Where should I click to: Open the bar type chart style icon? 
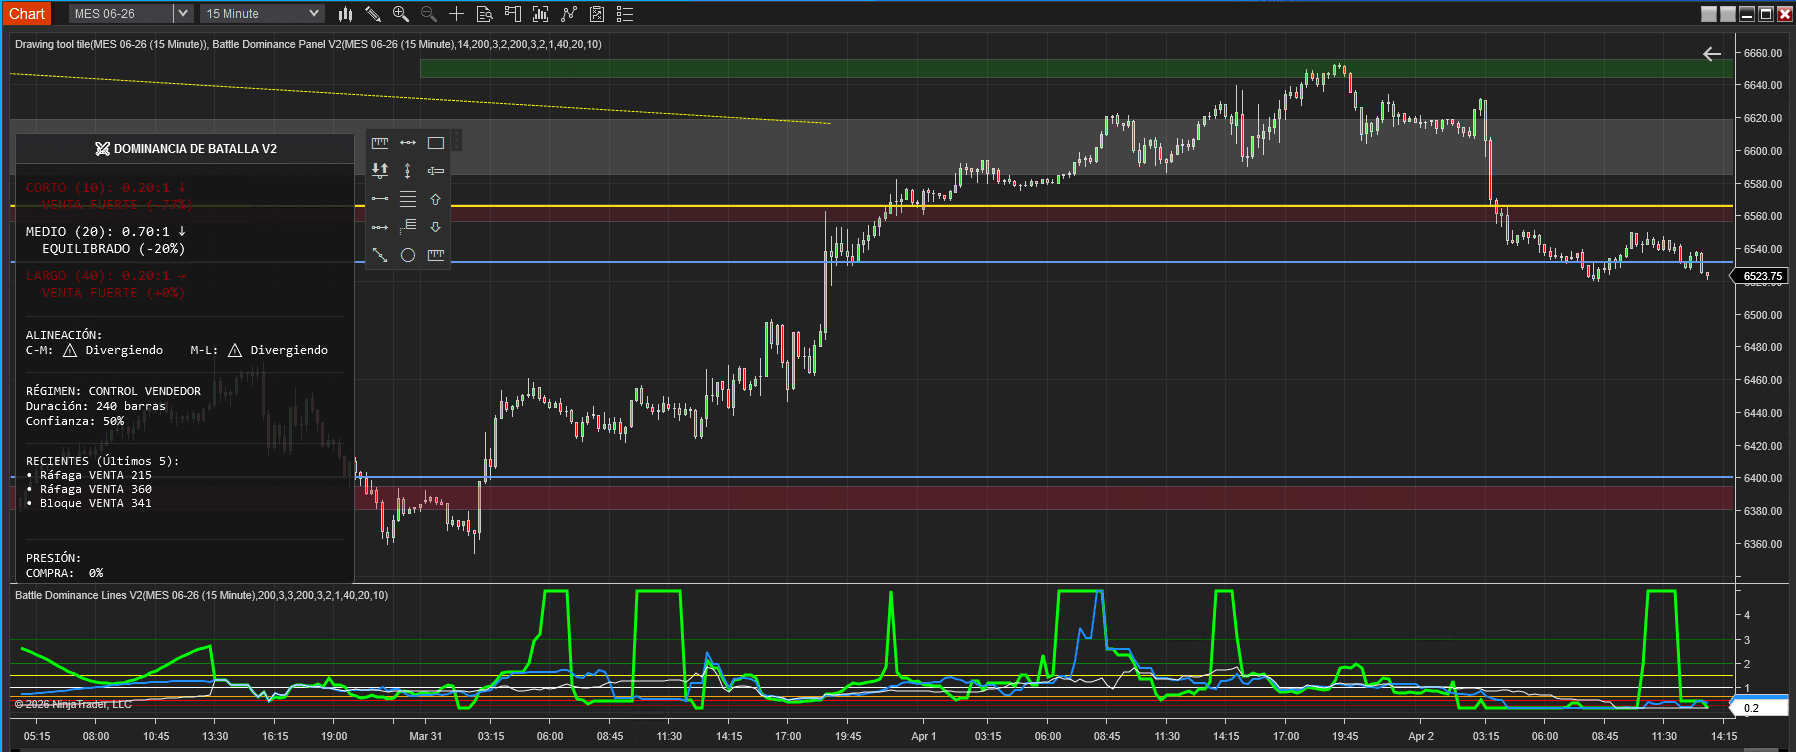[x=345, y=14]
